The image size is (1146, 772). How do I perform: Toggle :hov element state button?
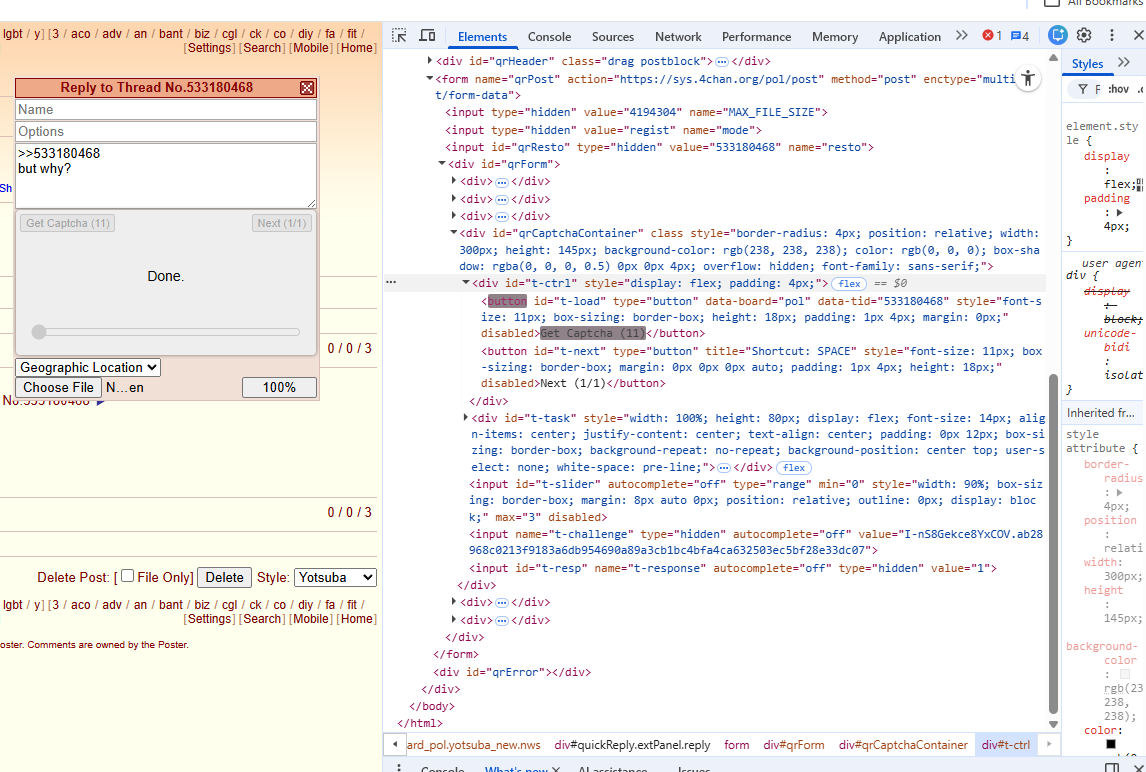pyautogui.click(x=1119, y=89)
